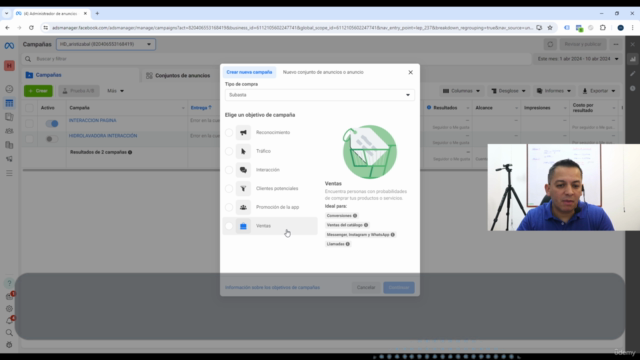
Task: Show info for Messenger, Instagram y WhatsApp tag
Action: (x=393, y=235)
